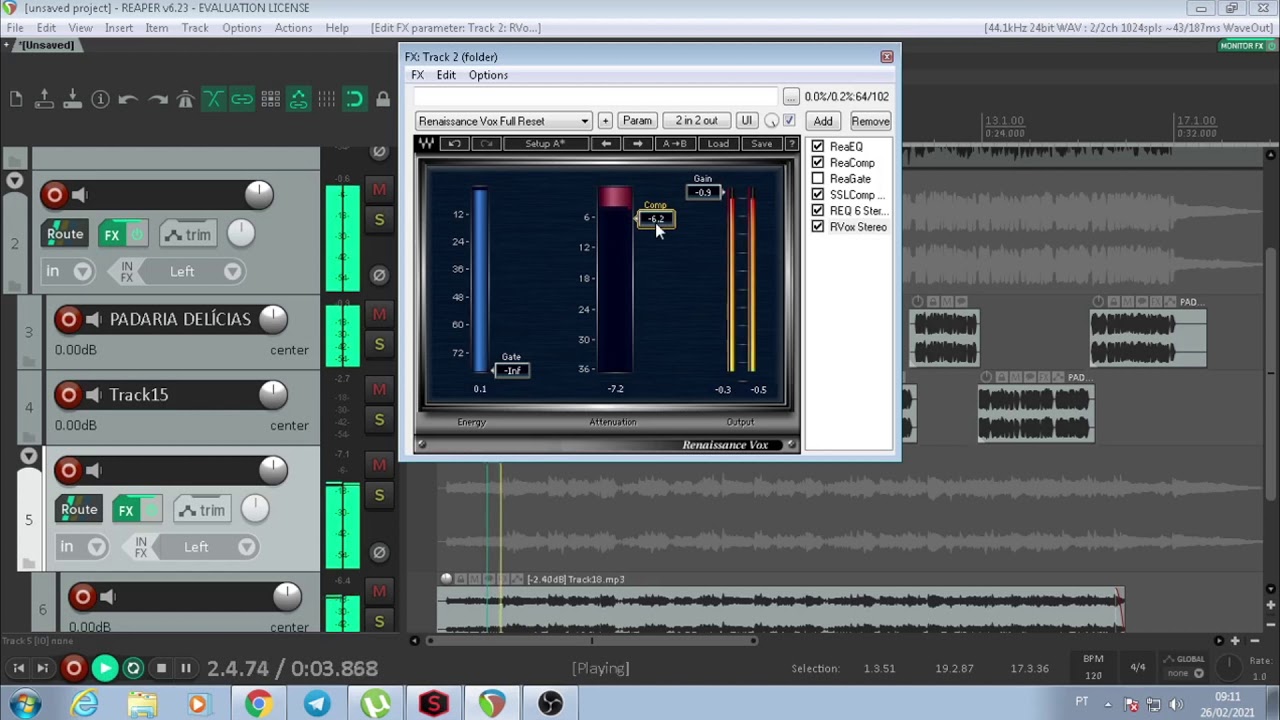Pause playback in transport bar

[186, 668]
